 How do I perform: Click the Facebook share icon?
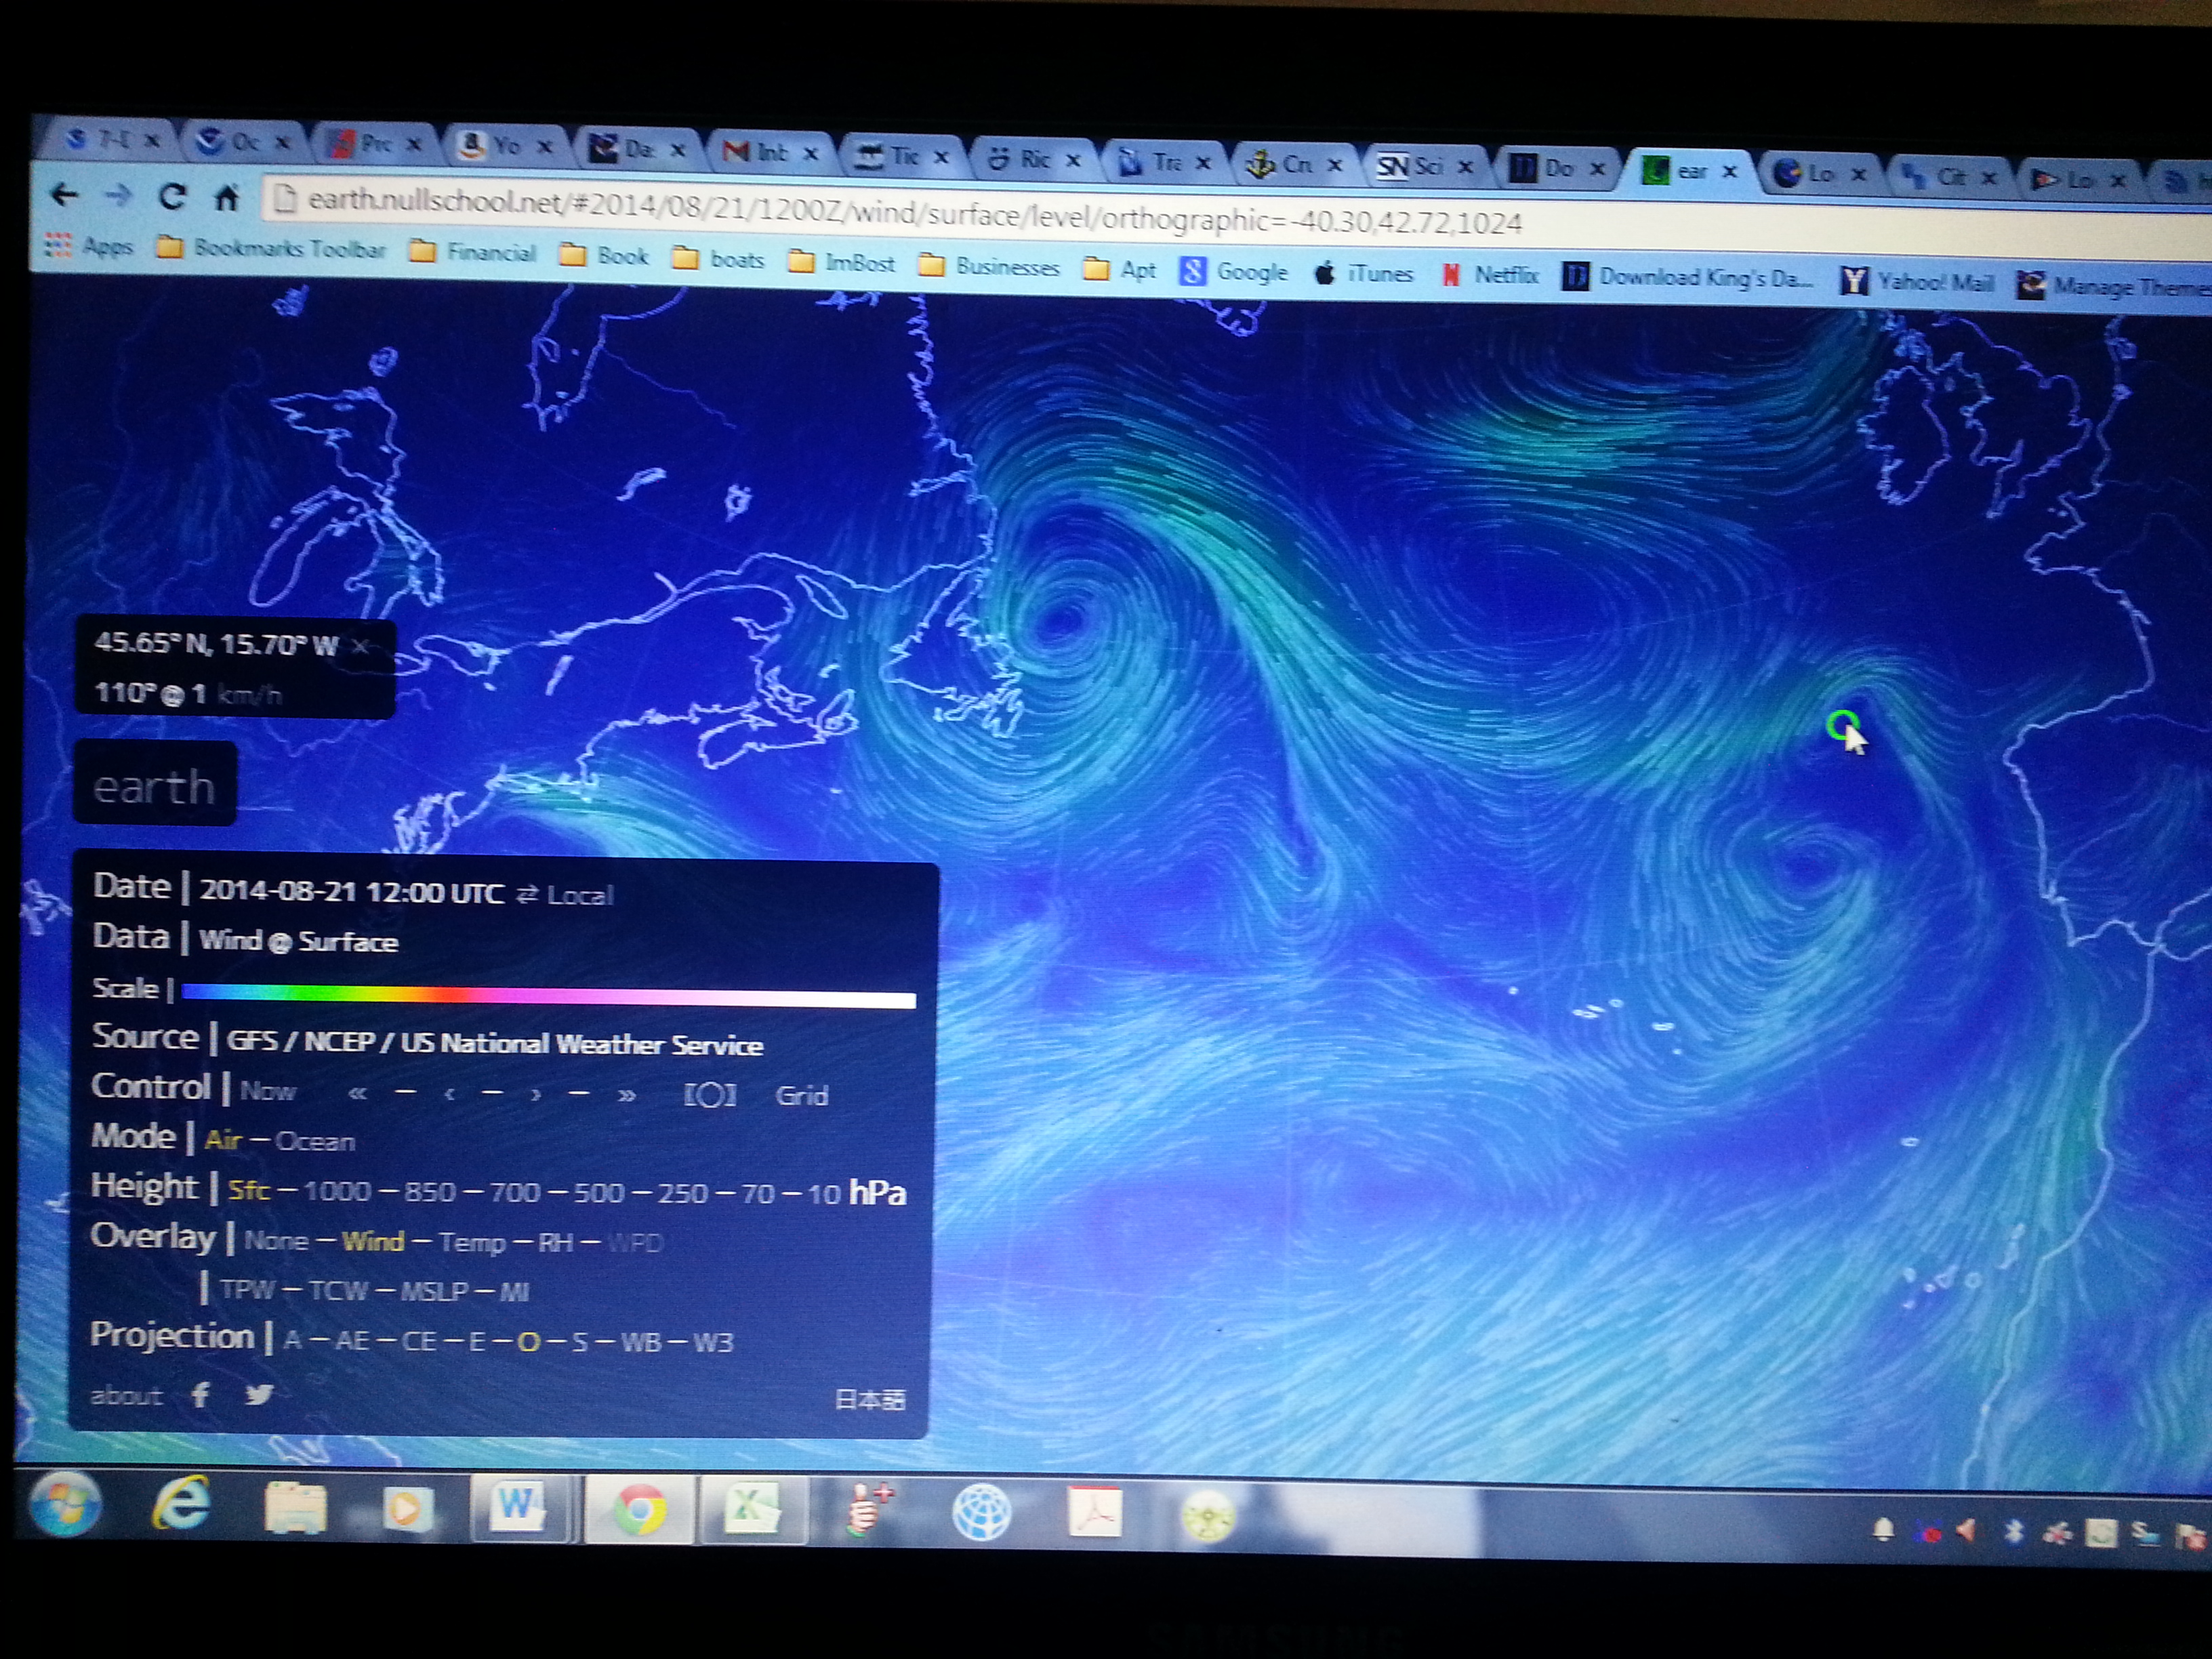click(200, 1394)
